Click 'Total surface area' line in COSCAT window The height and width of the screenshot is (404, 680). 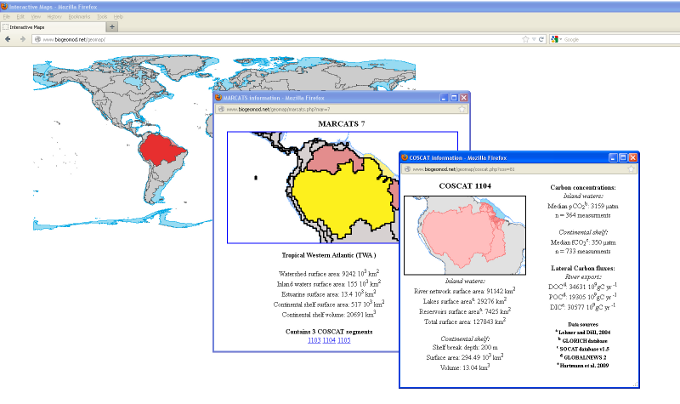click(x=465, y=322)
